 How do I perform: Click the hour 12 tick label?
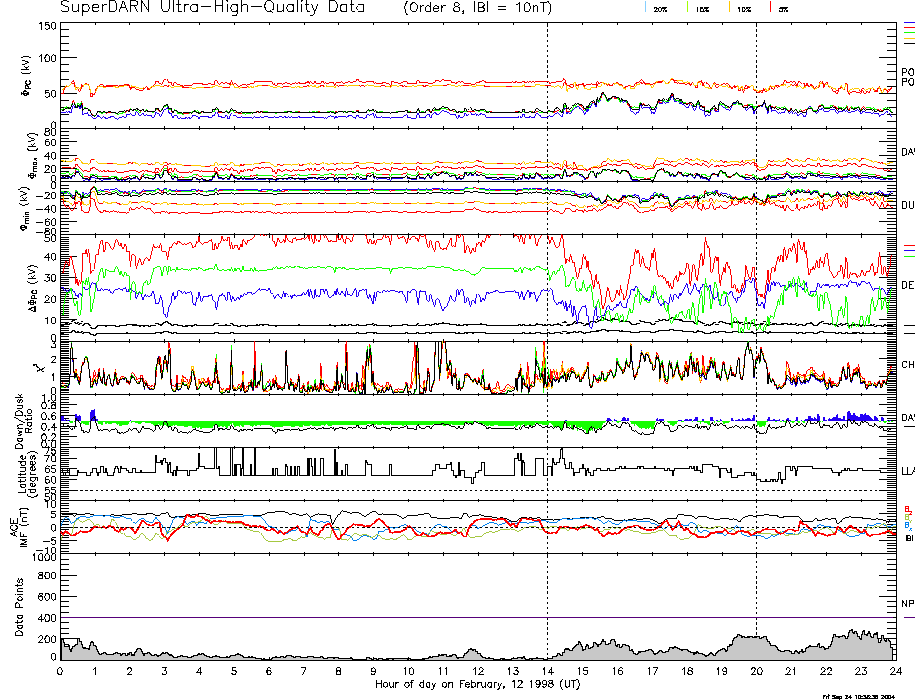click(x=478, y=673)
